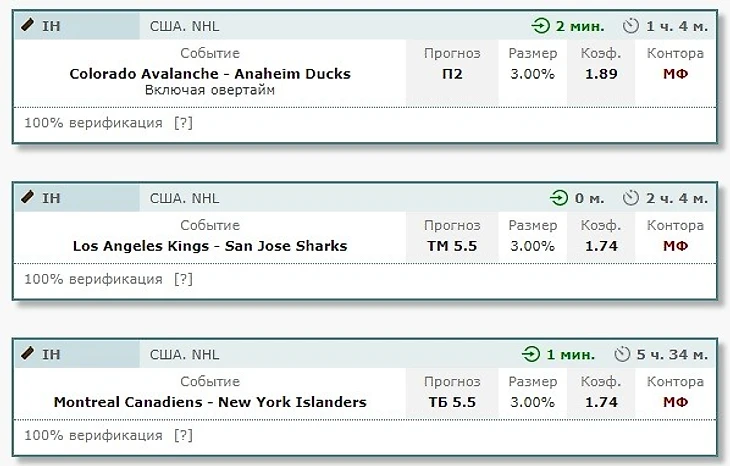The width and height of the screenshot is (730, 466).
Task: Open the [?] verification help in the Montreal Canadiens card
Action: coord(183,435)
